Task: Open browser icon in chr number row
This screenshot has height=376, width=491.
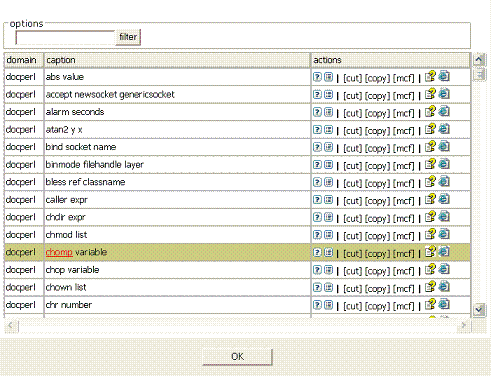Action: click(444, 304)
